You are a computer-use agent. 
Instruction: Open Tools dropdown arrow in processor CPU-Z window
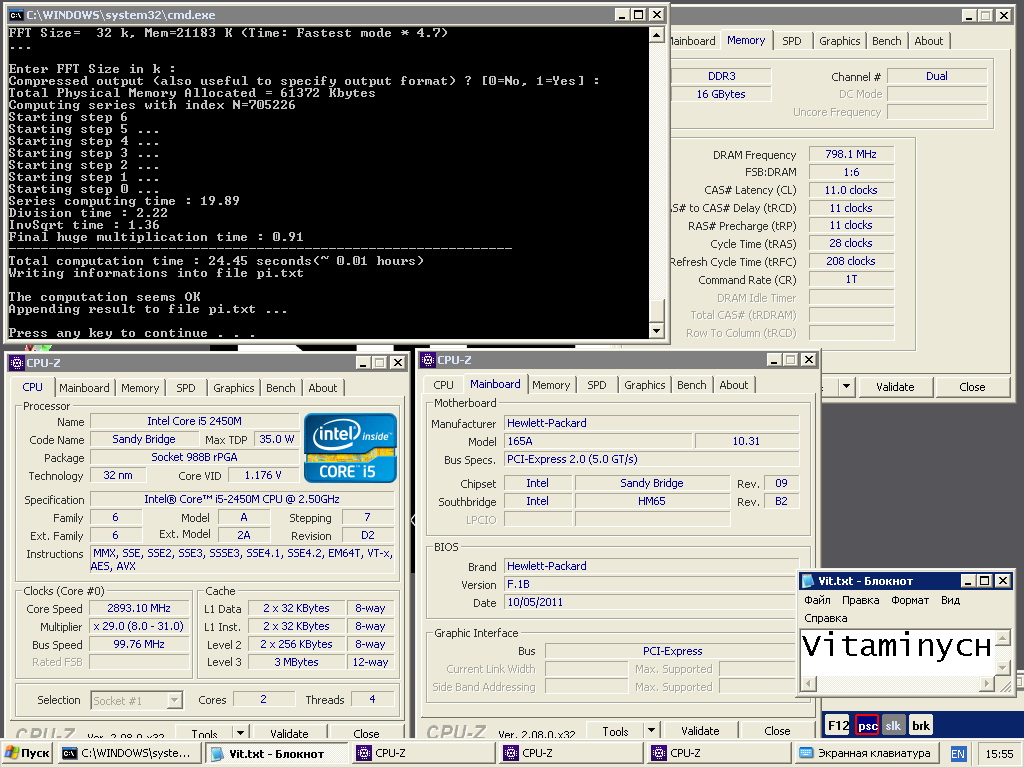tap(240, 733)
